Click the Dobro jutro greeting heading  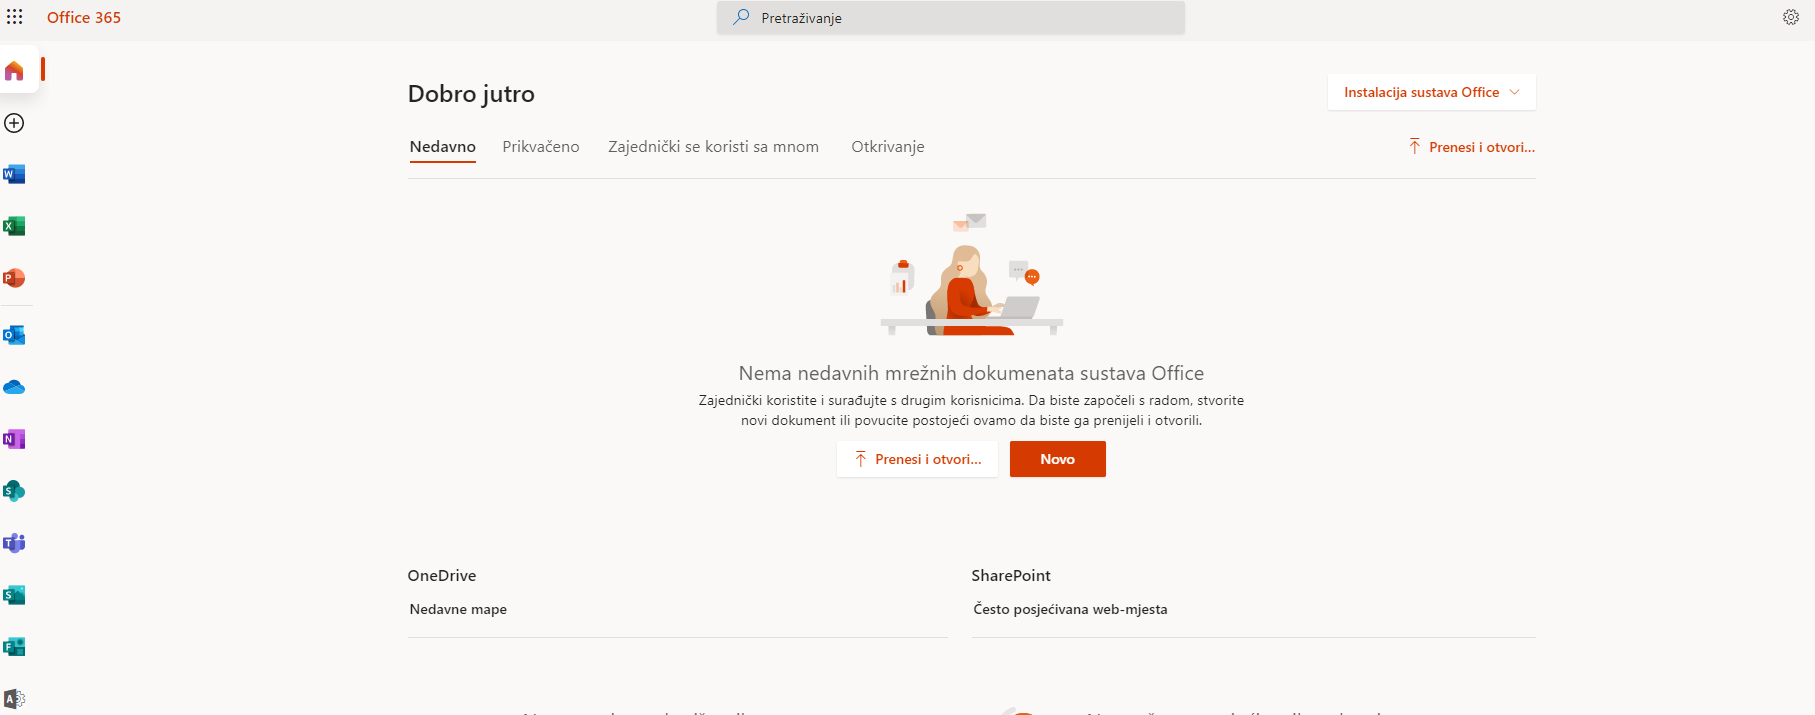[x=471, y=94]
